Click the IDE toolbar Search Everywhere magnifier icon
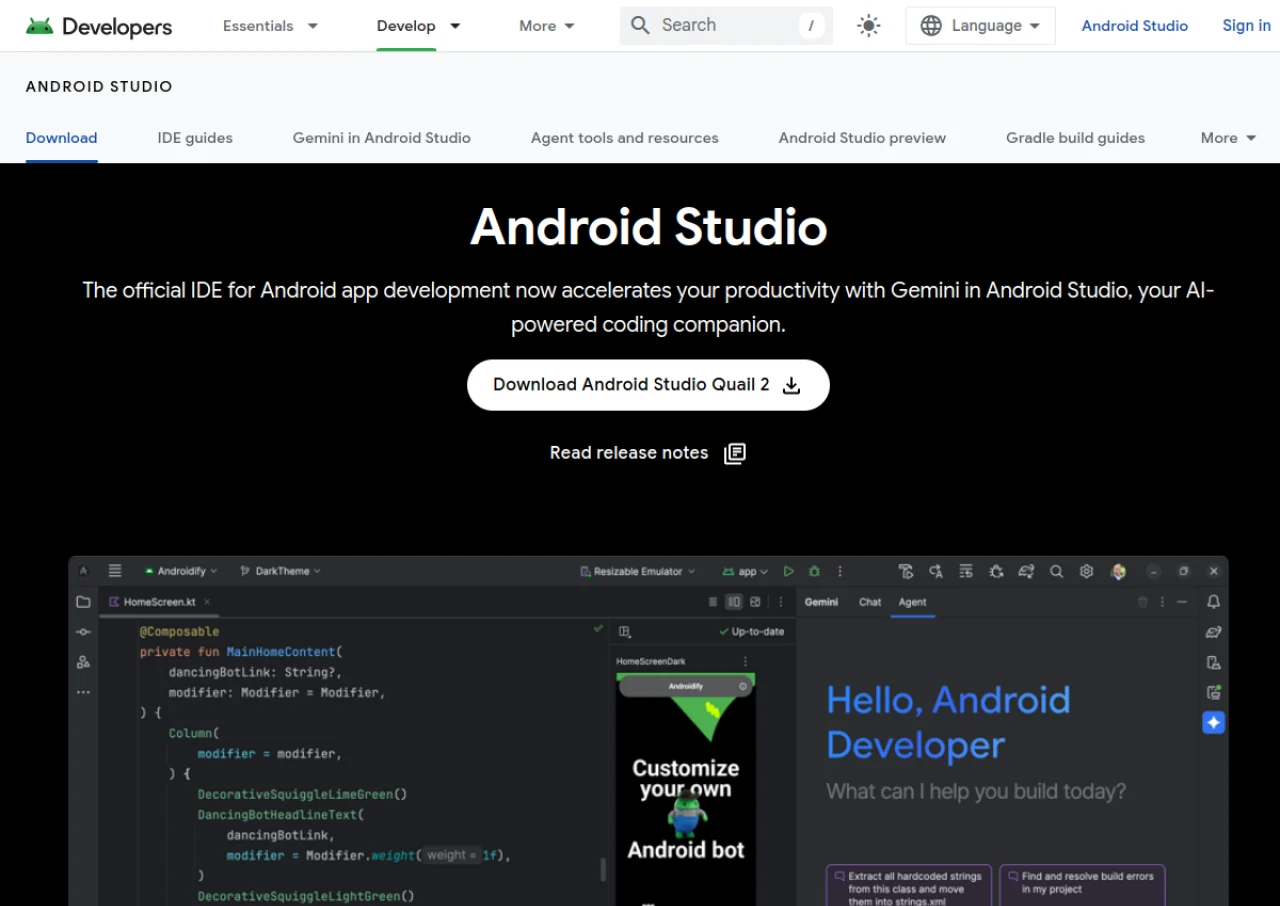 [1056, 571]
